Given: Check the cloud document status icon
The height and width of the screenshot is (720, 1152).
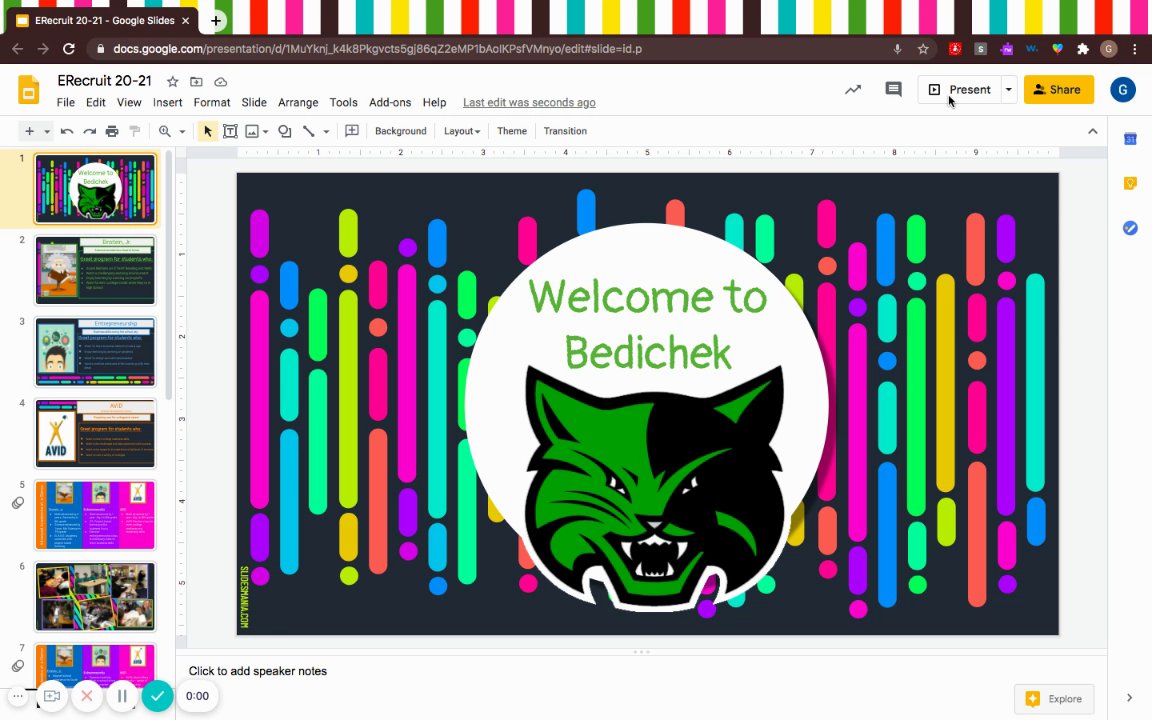Looking at the screenshot, I should coord(220,82).
